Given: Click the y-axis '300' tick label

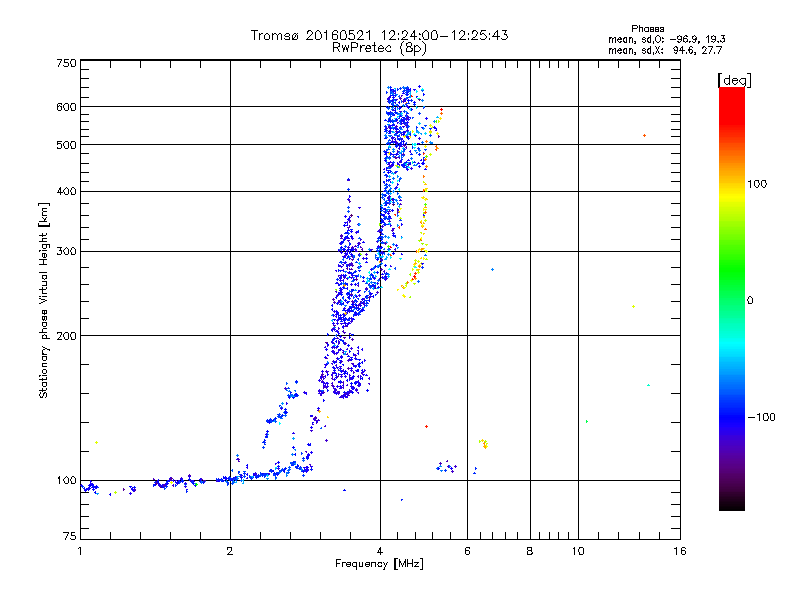Looking at the screenshot, I should click(x=66, y=252).
